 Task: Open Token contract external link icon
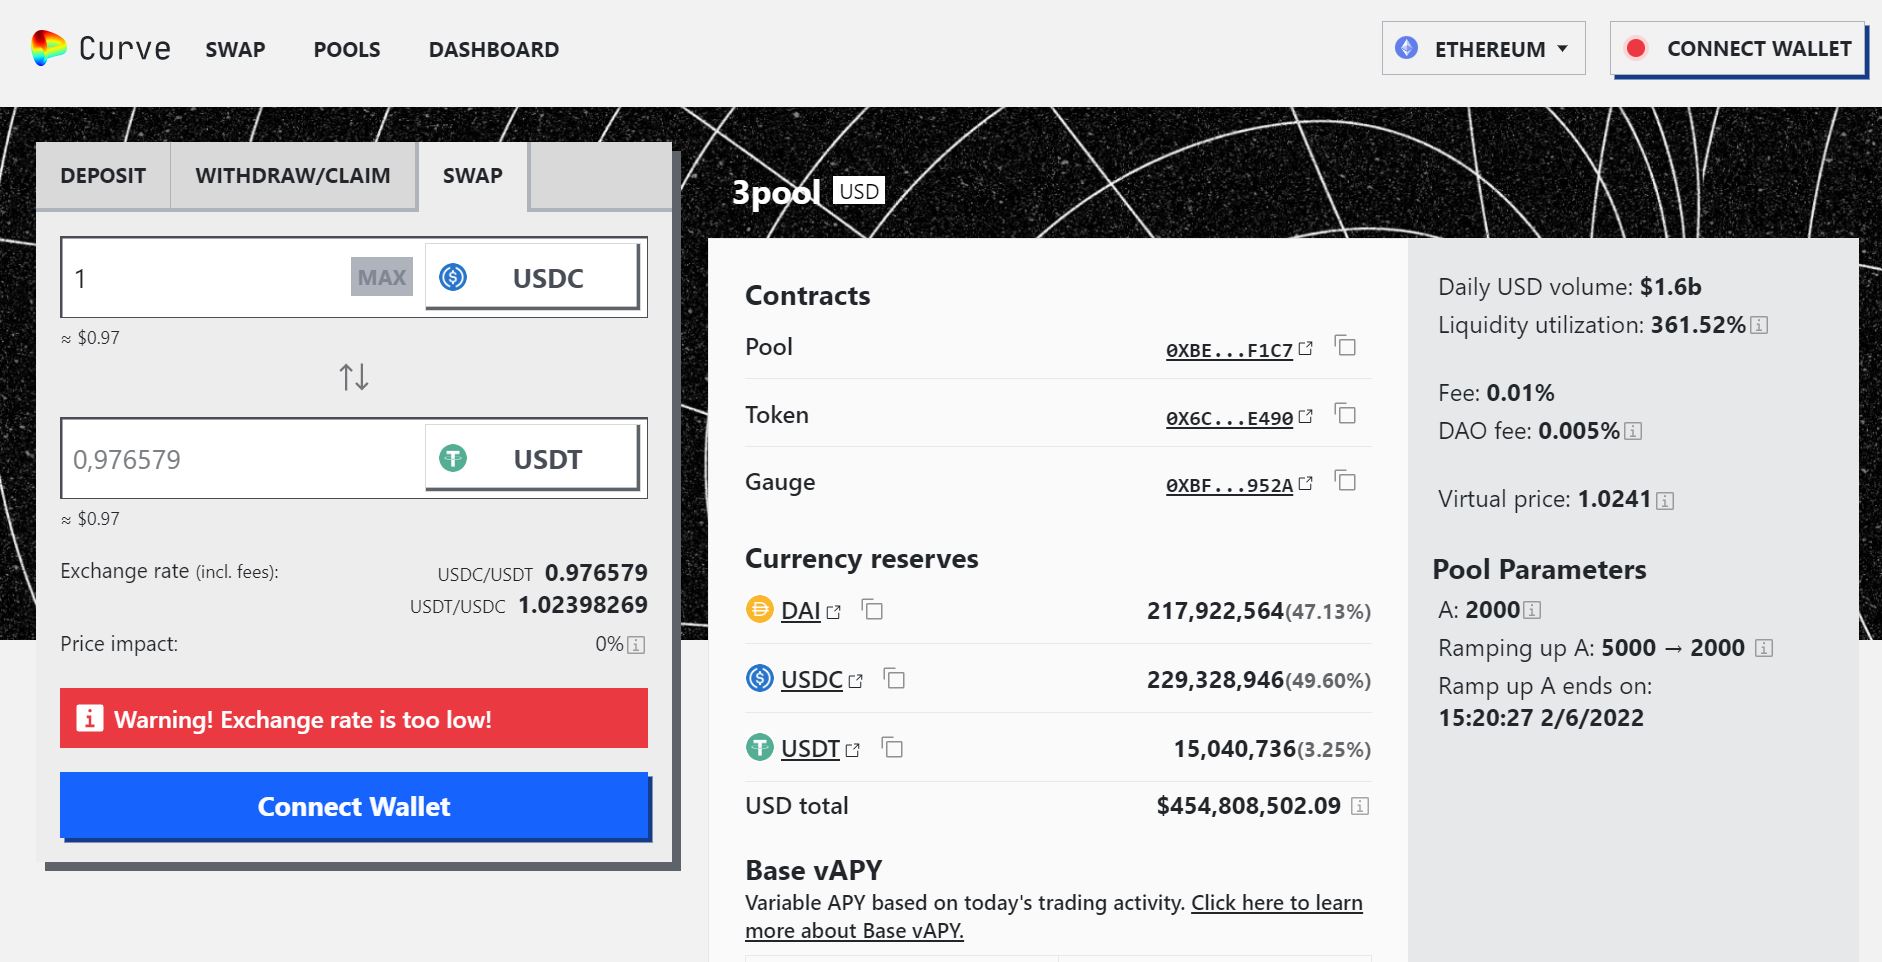tap(1305, 416)
